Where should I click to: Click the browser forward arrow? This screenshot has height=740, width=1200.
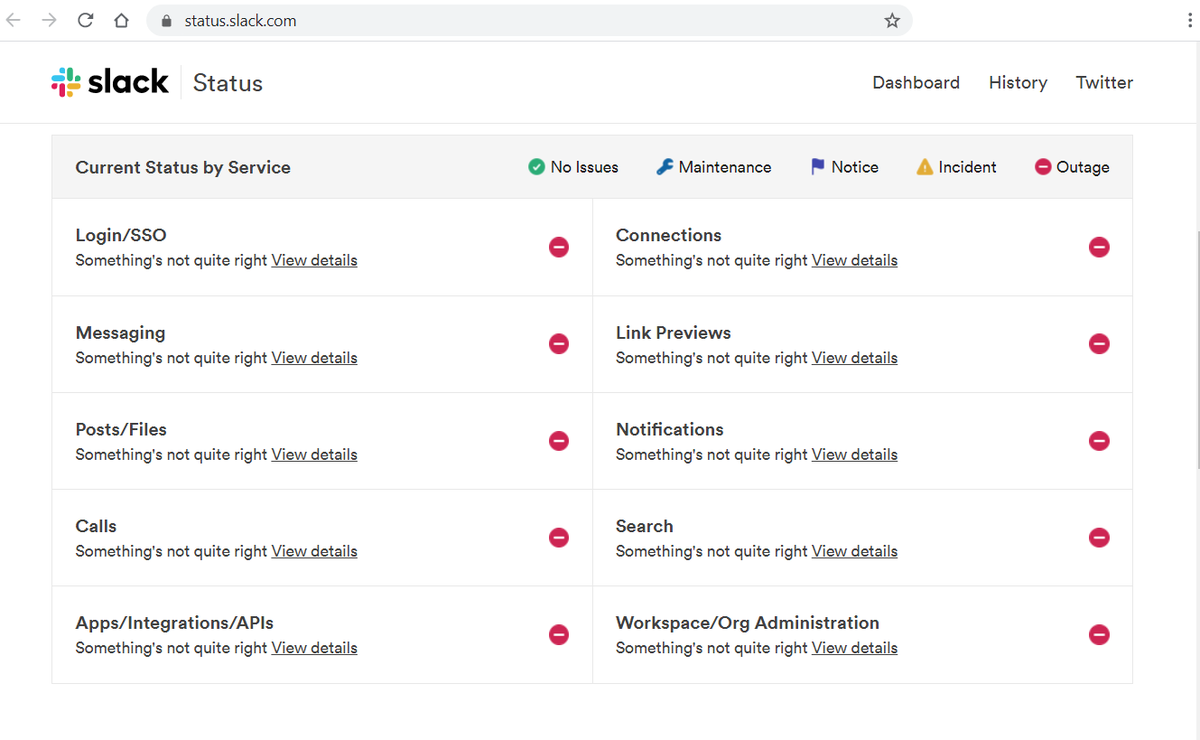49,20
